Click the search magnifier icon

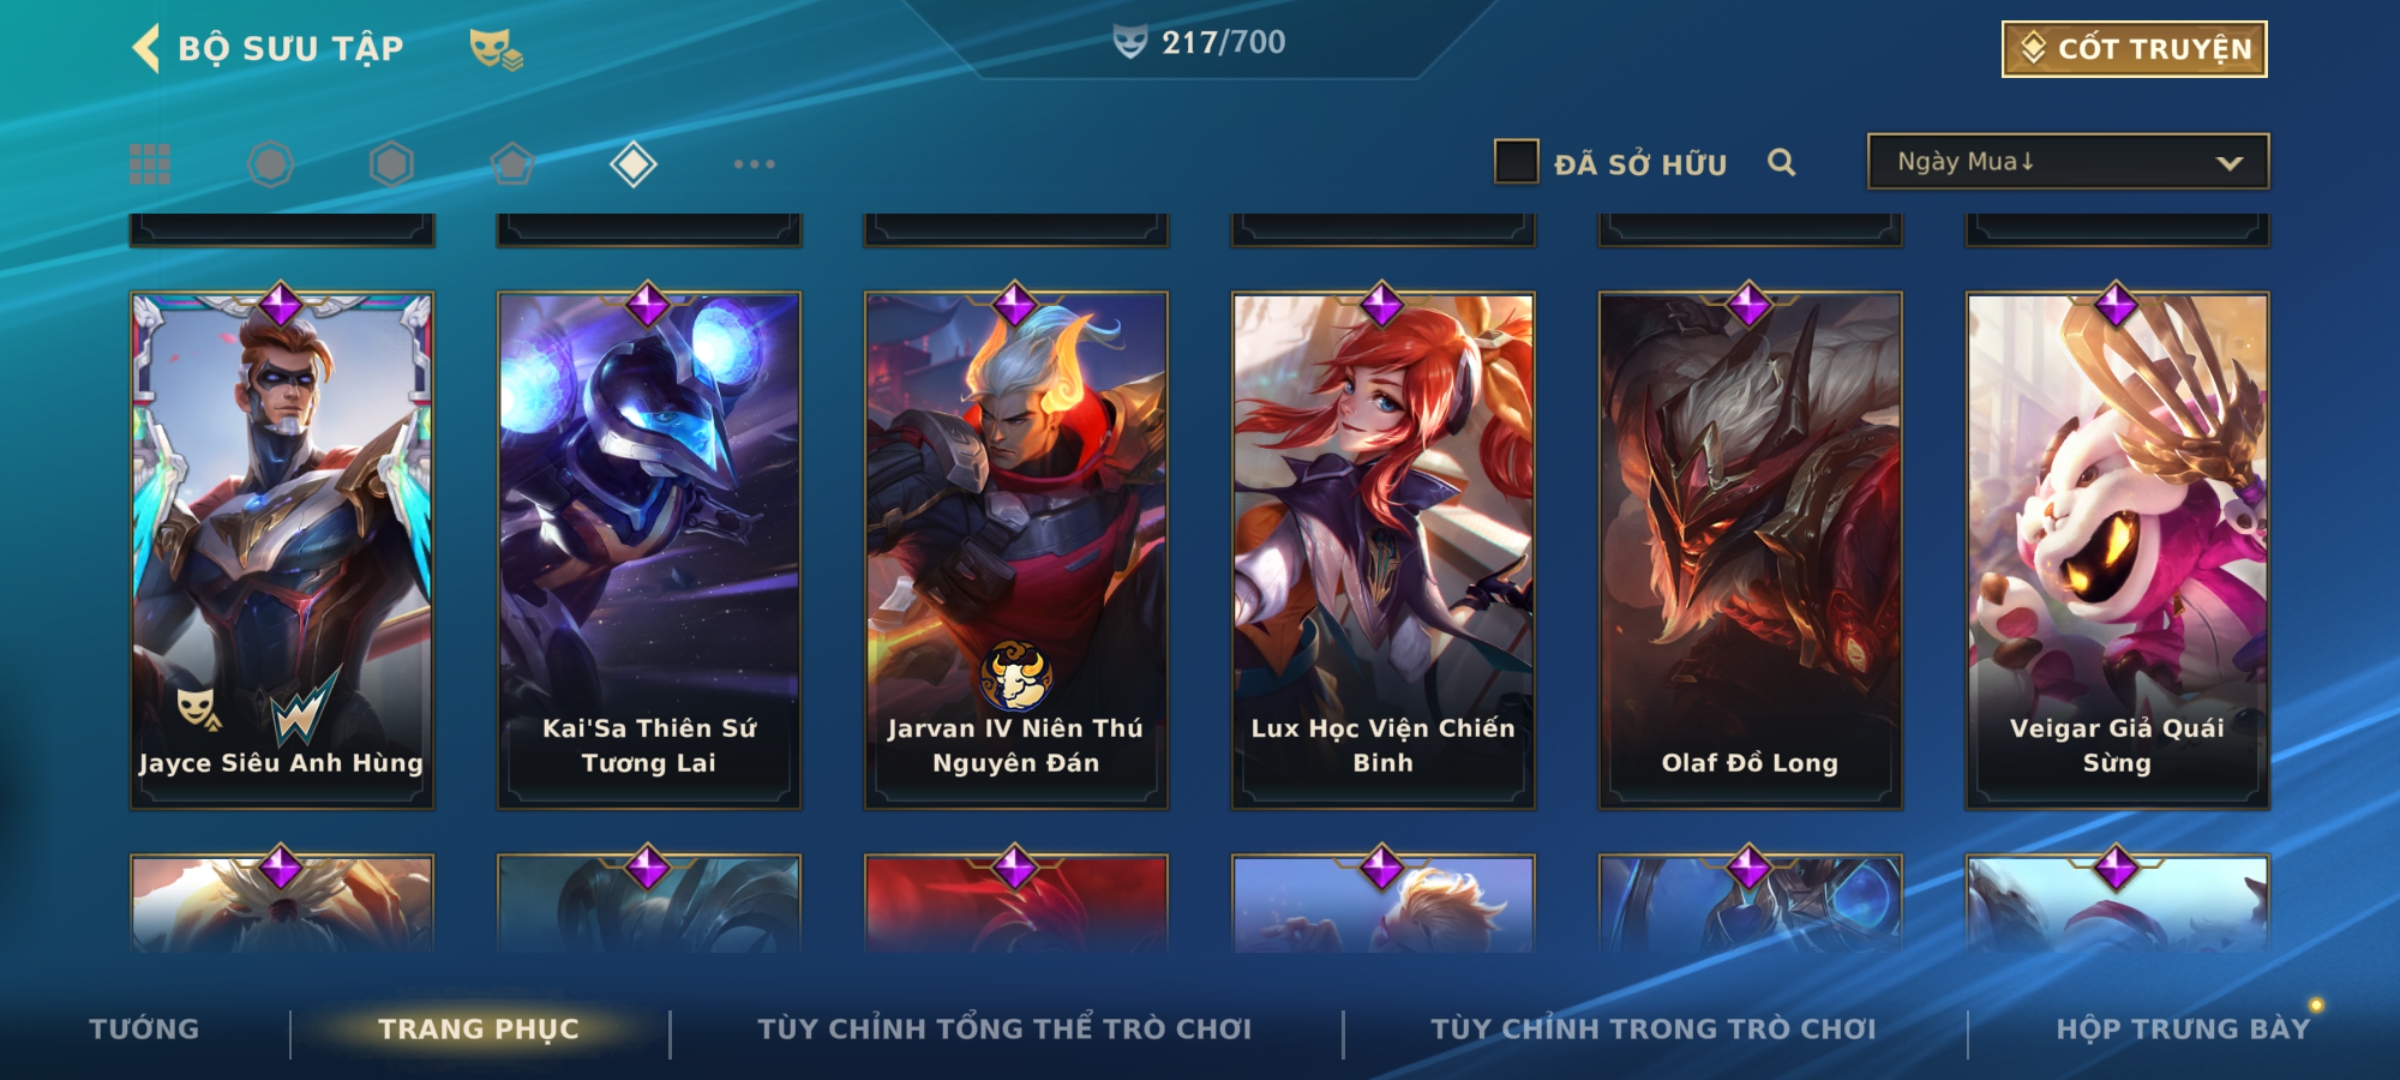(1781, 162)
